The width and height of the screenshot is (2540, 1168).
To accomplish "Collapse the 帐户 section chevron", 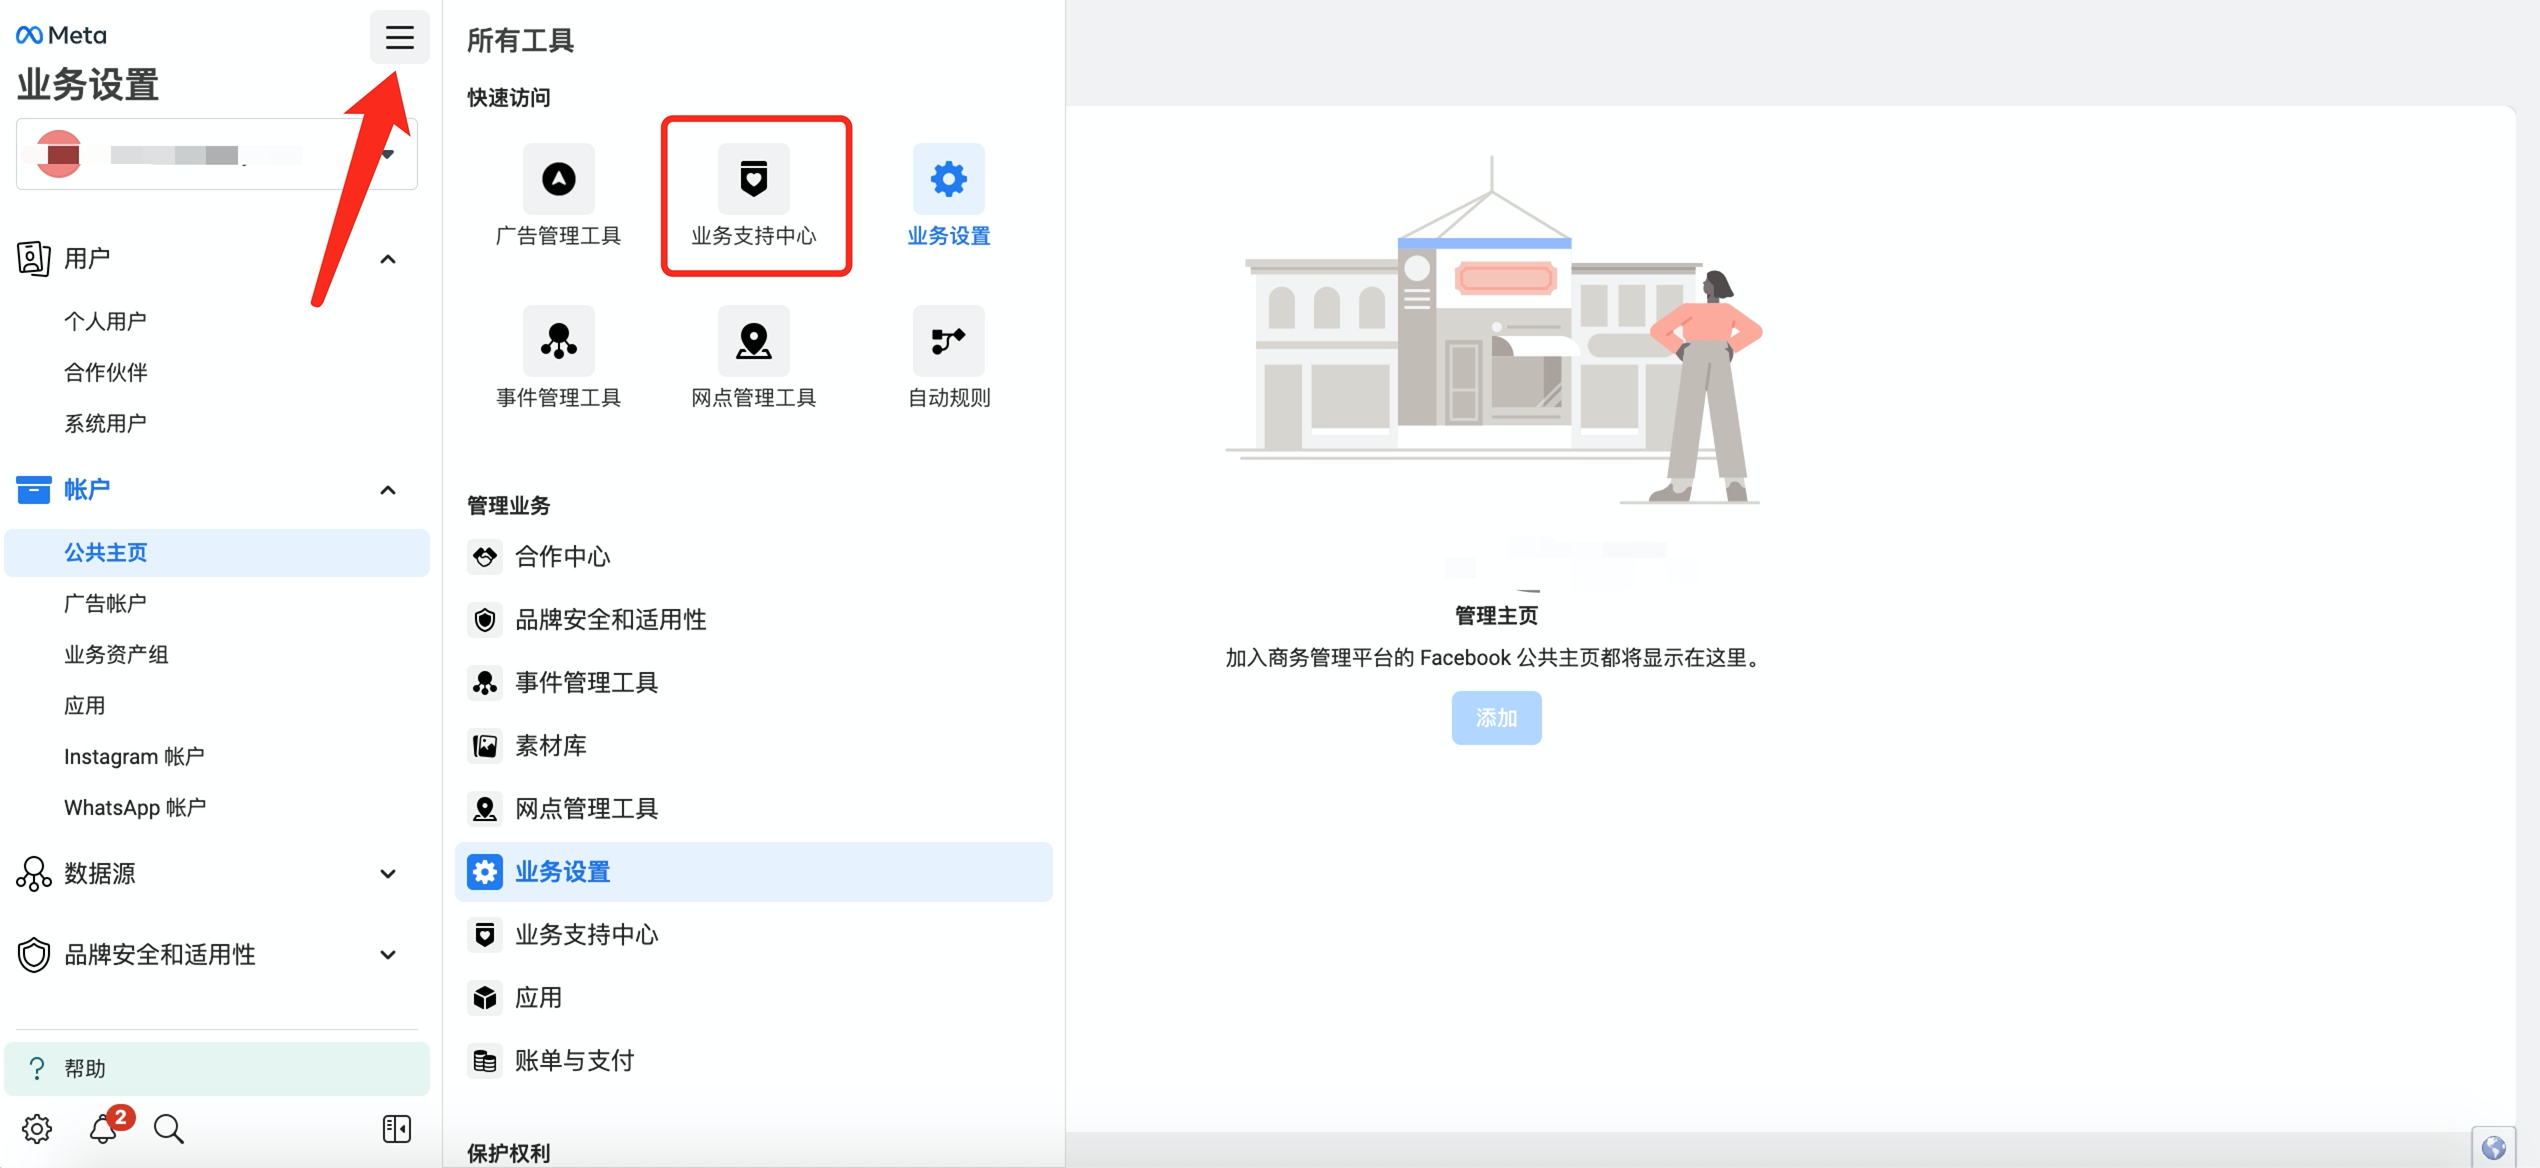I will 388,491.
